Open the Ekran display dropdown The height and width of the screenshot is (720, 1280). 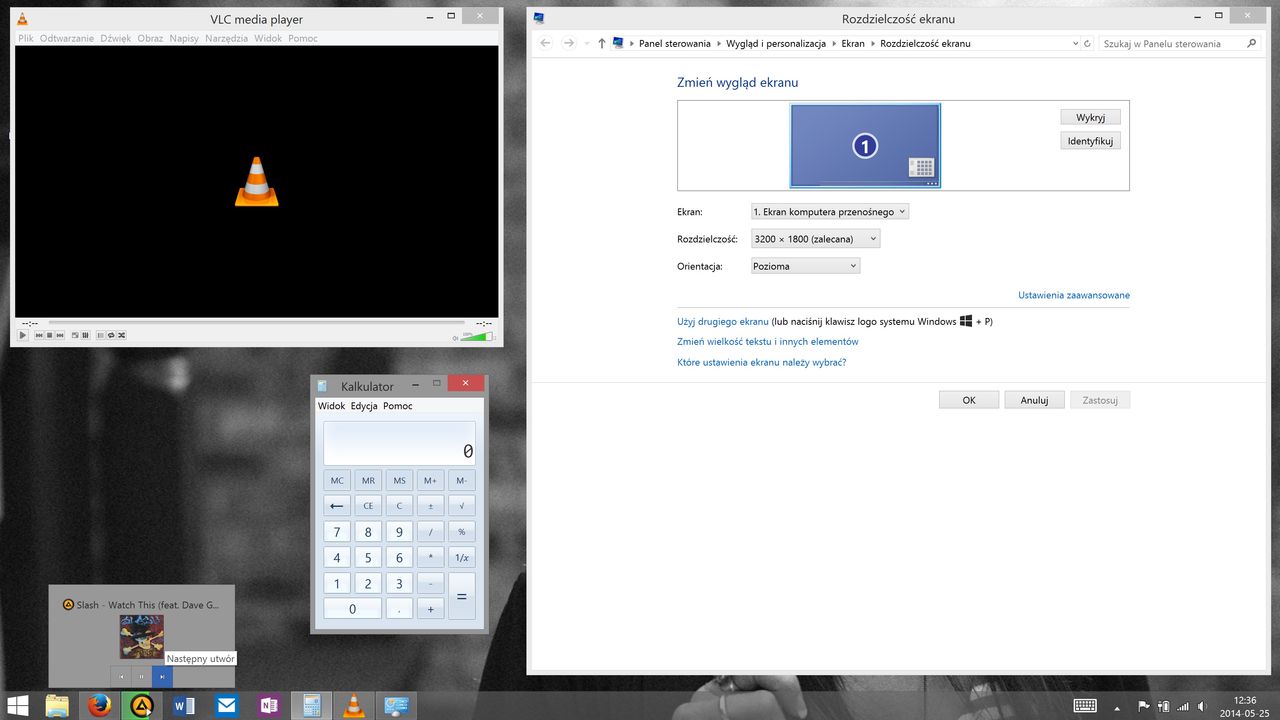[830, 212]
